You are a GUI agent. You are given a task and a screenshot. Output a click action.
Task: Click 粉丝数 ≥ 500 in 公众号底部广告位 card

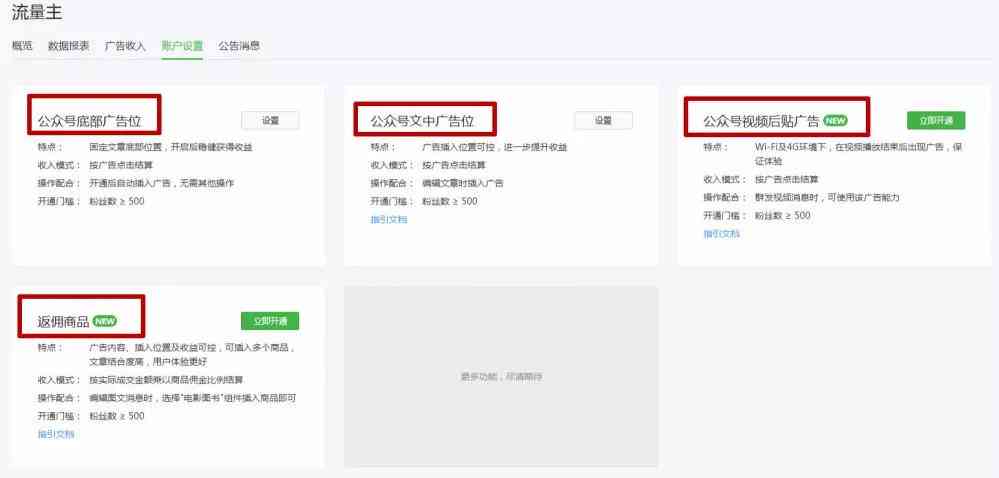[x=117, y=201]
